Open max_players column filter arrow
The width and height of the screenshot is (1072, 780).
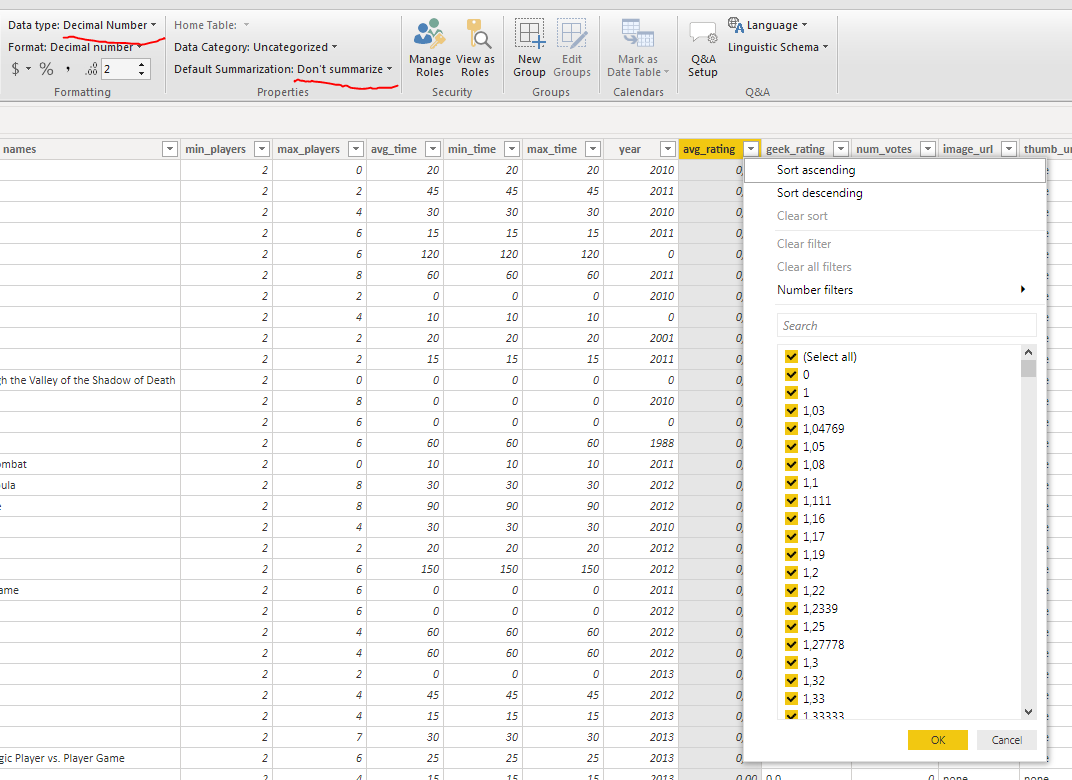356,149
